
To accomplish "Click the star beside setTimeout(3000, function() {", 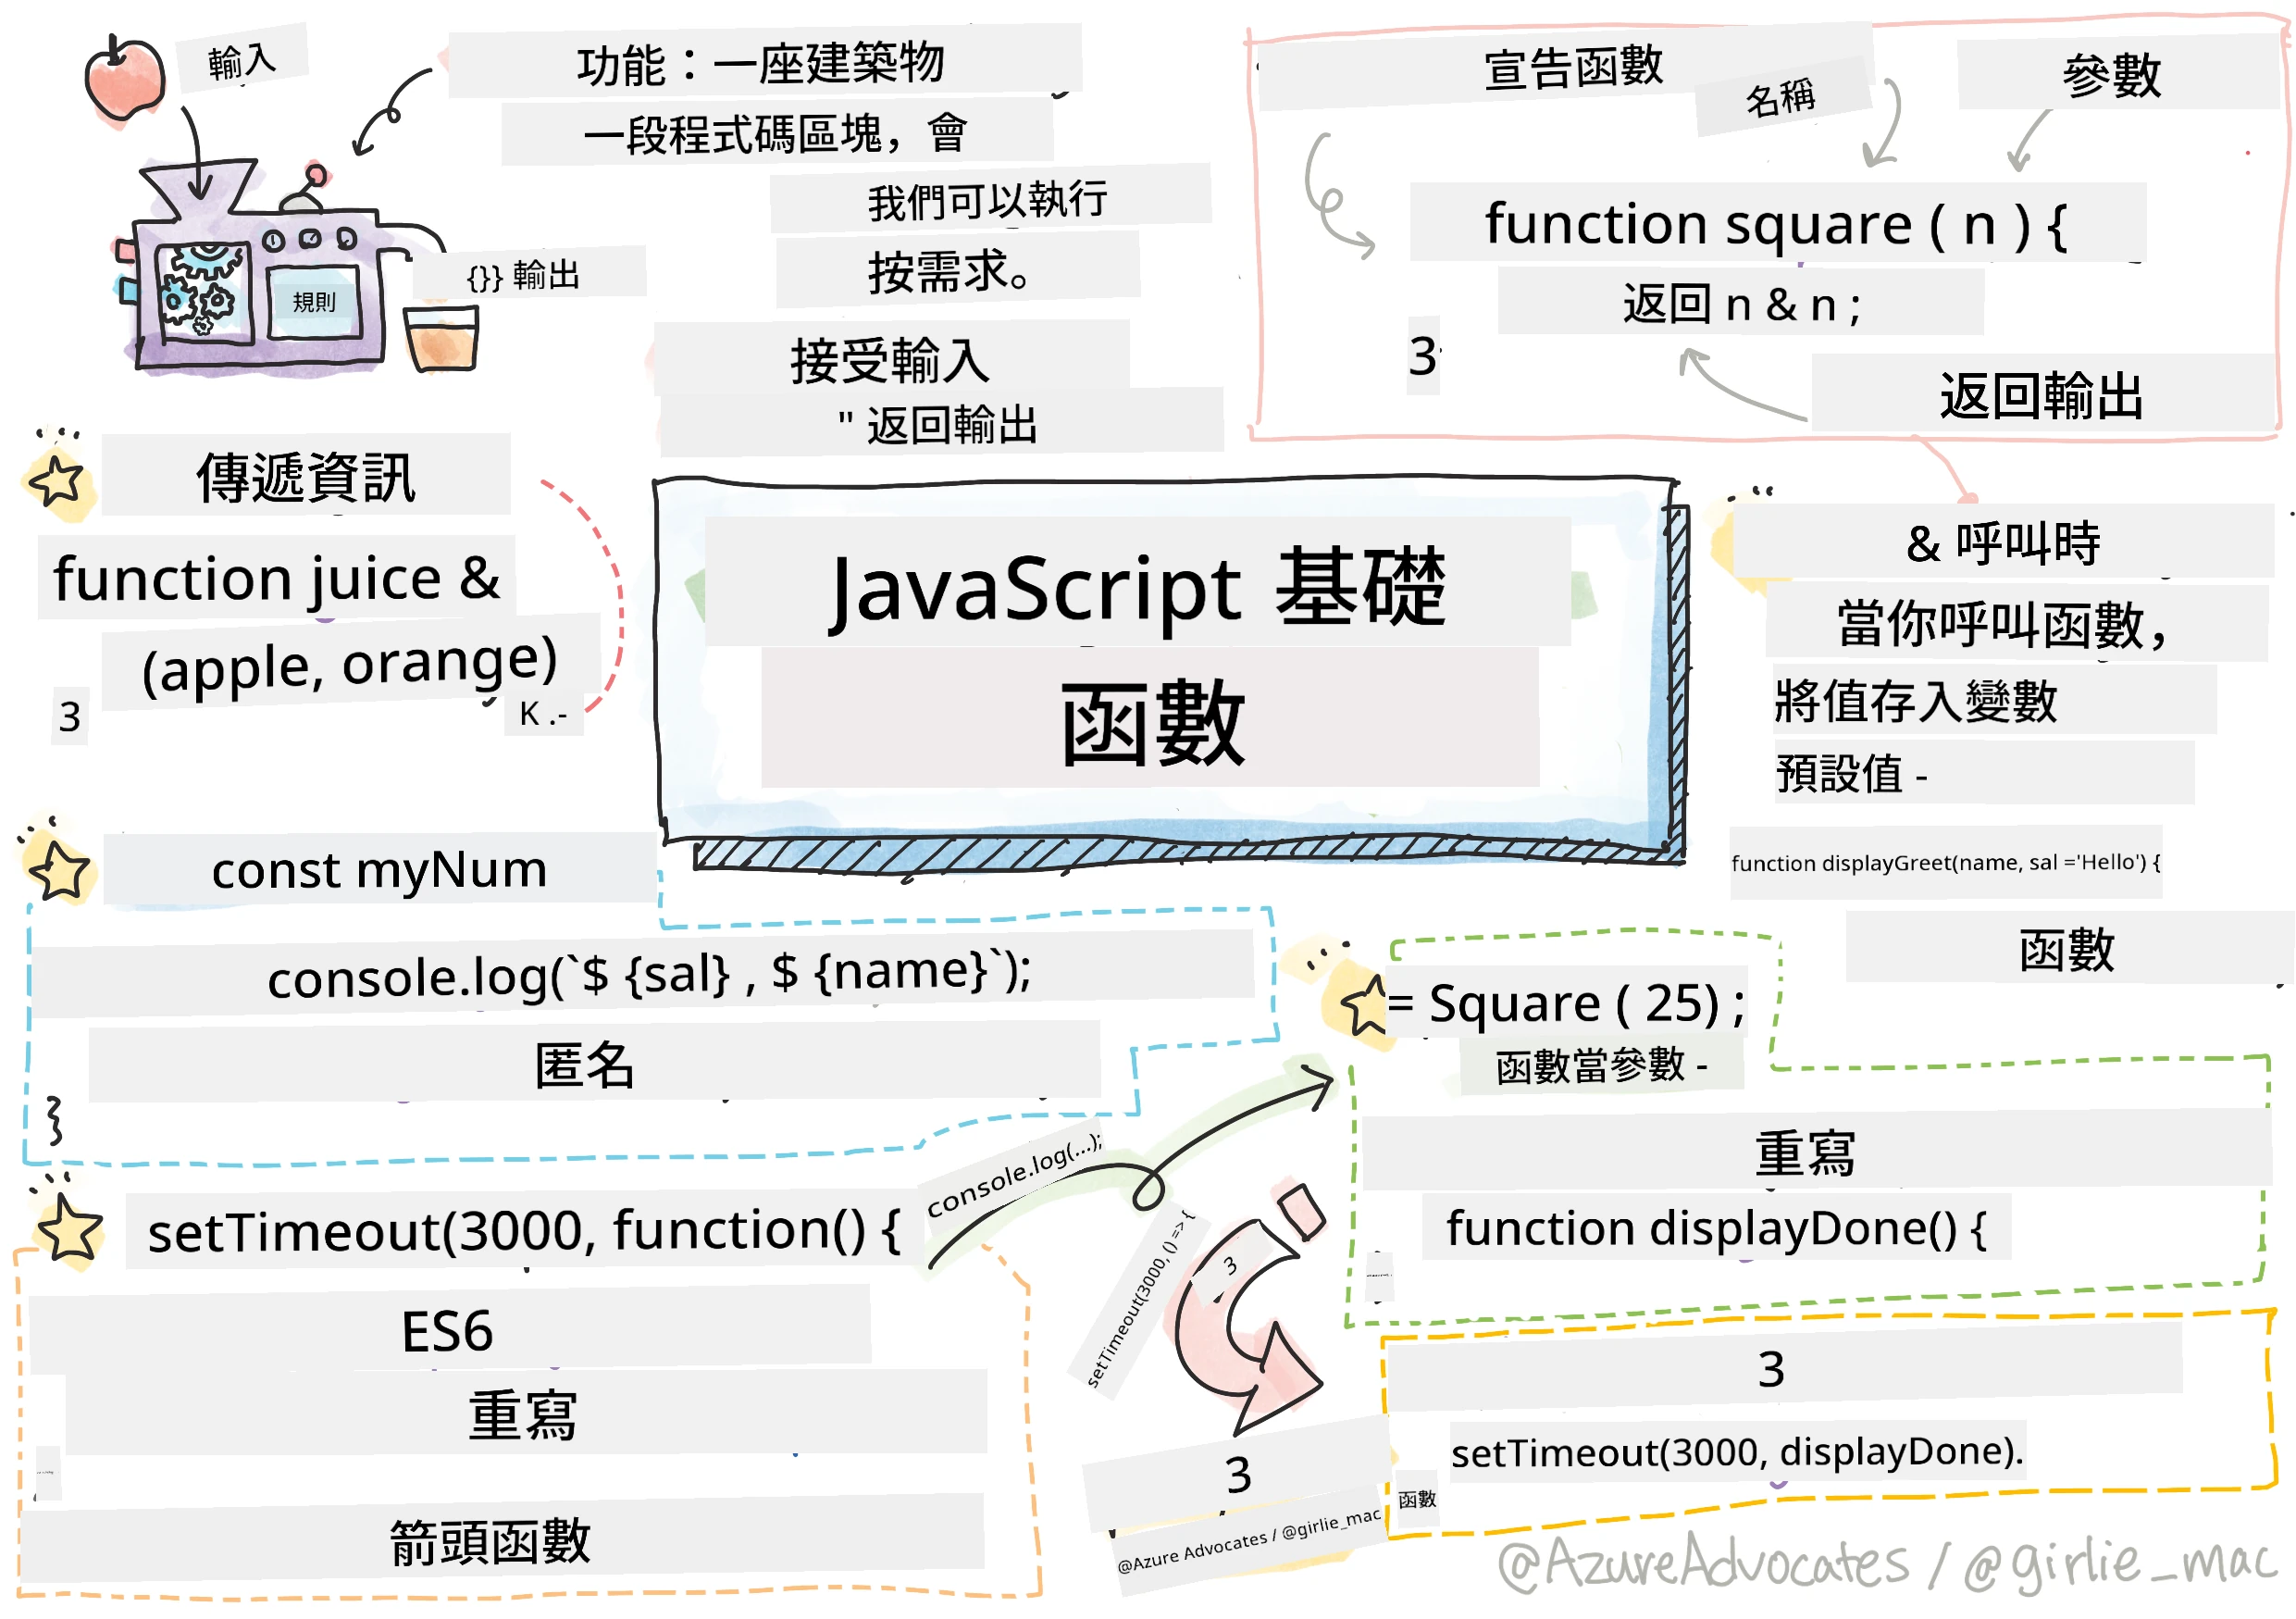I will tap(69, 1230).
